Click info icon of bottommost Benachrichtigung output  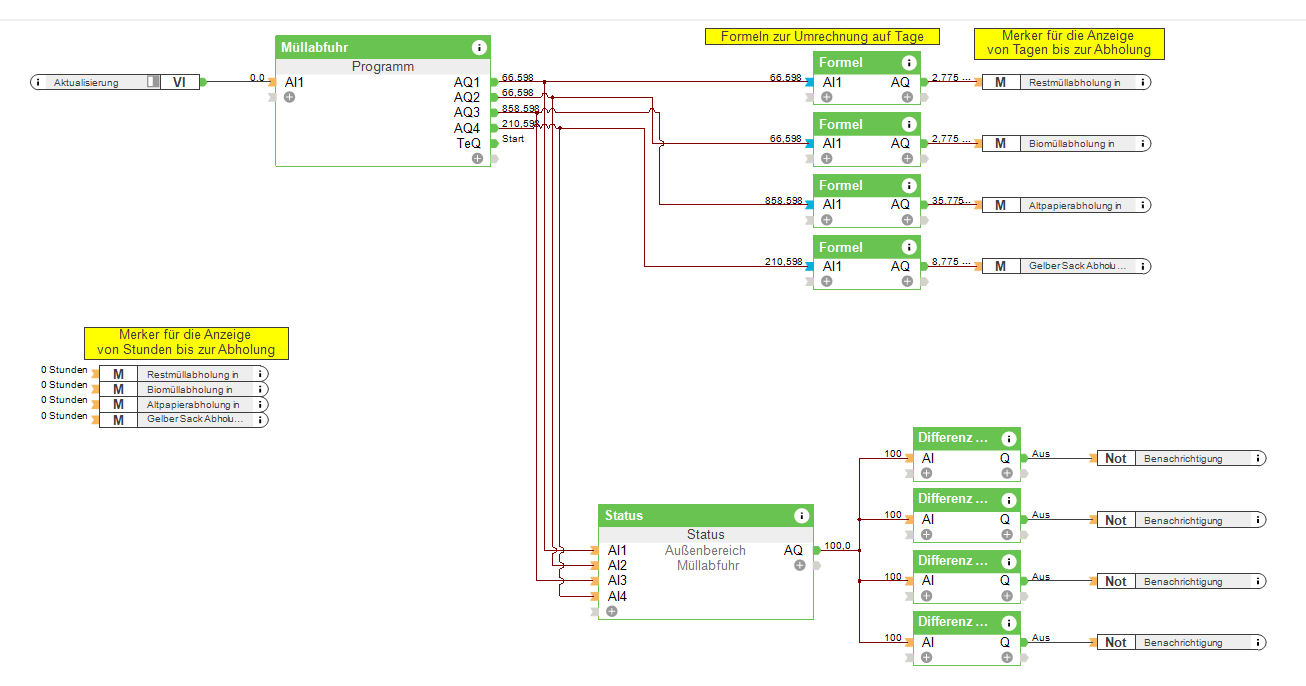click(x=1257, y=642)
